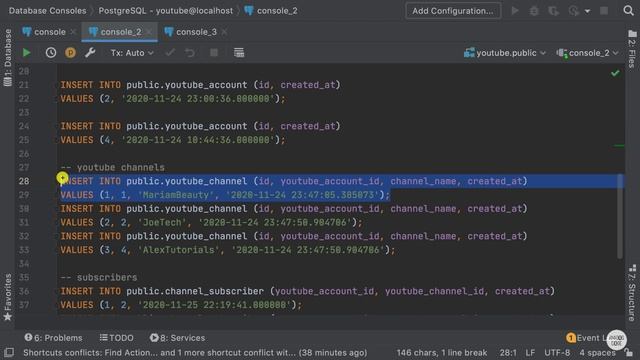
Task: Click the orange playground P icon
Action: coord(70,53)
